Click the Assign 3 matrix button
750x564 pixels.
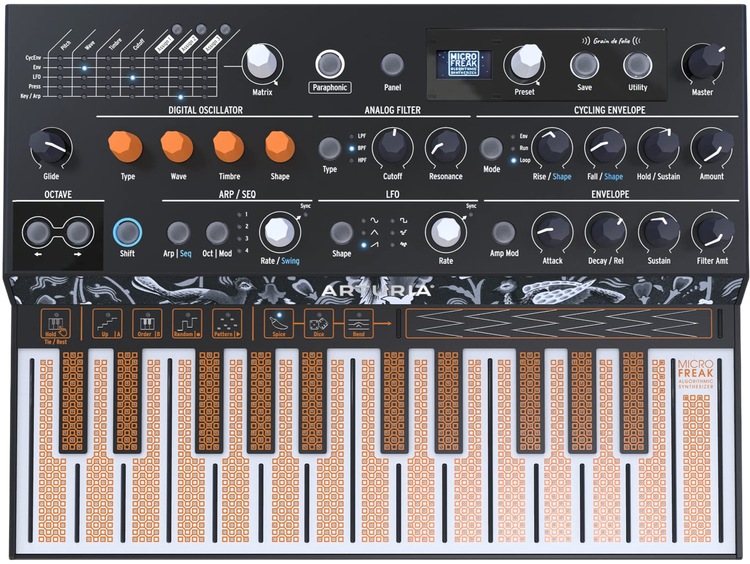225,29
